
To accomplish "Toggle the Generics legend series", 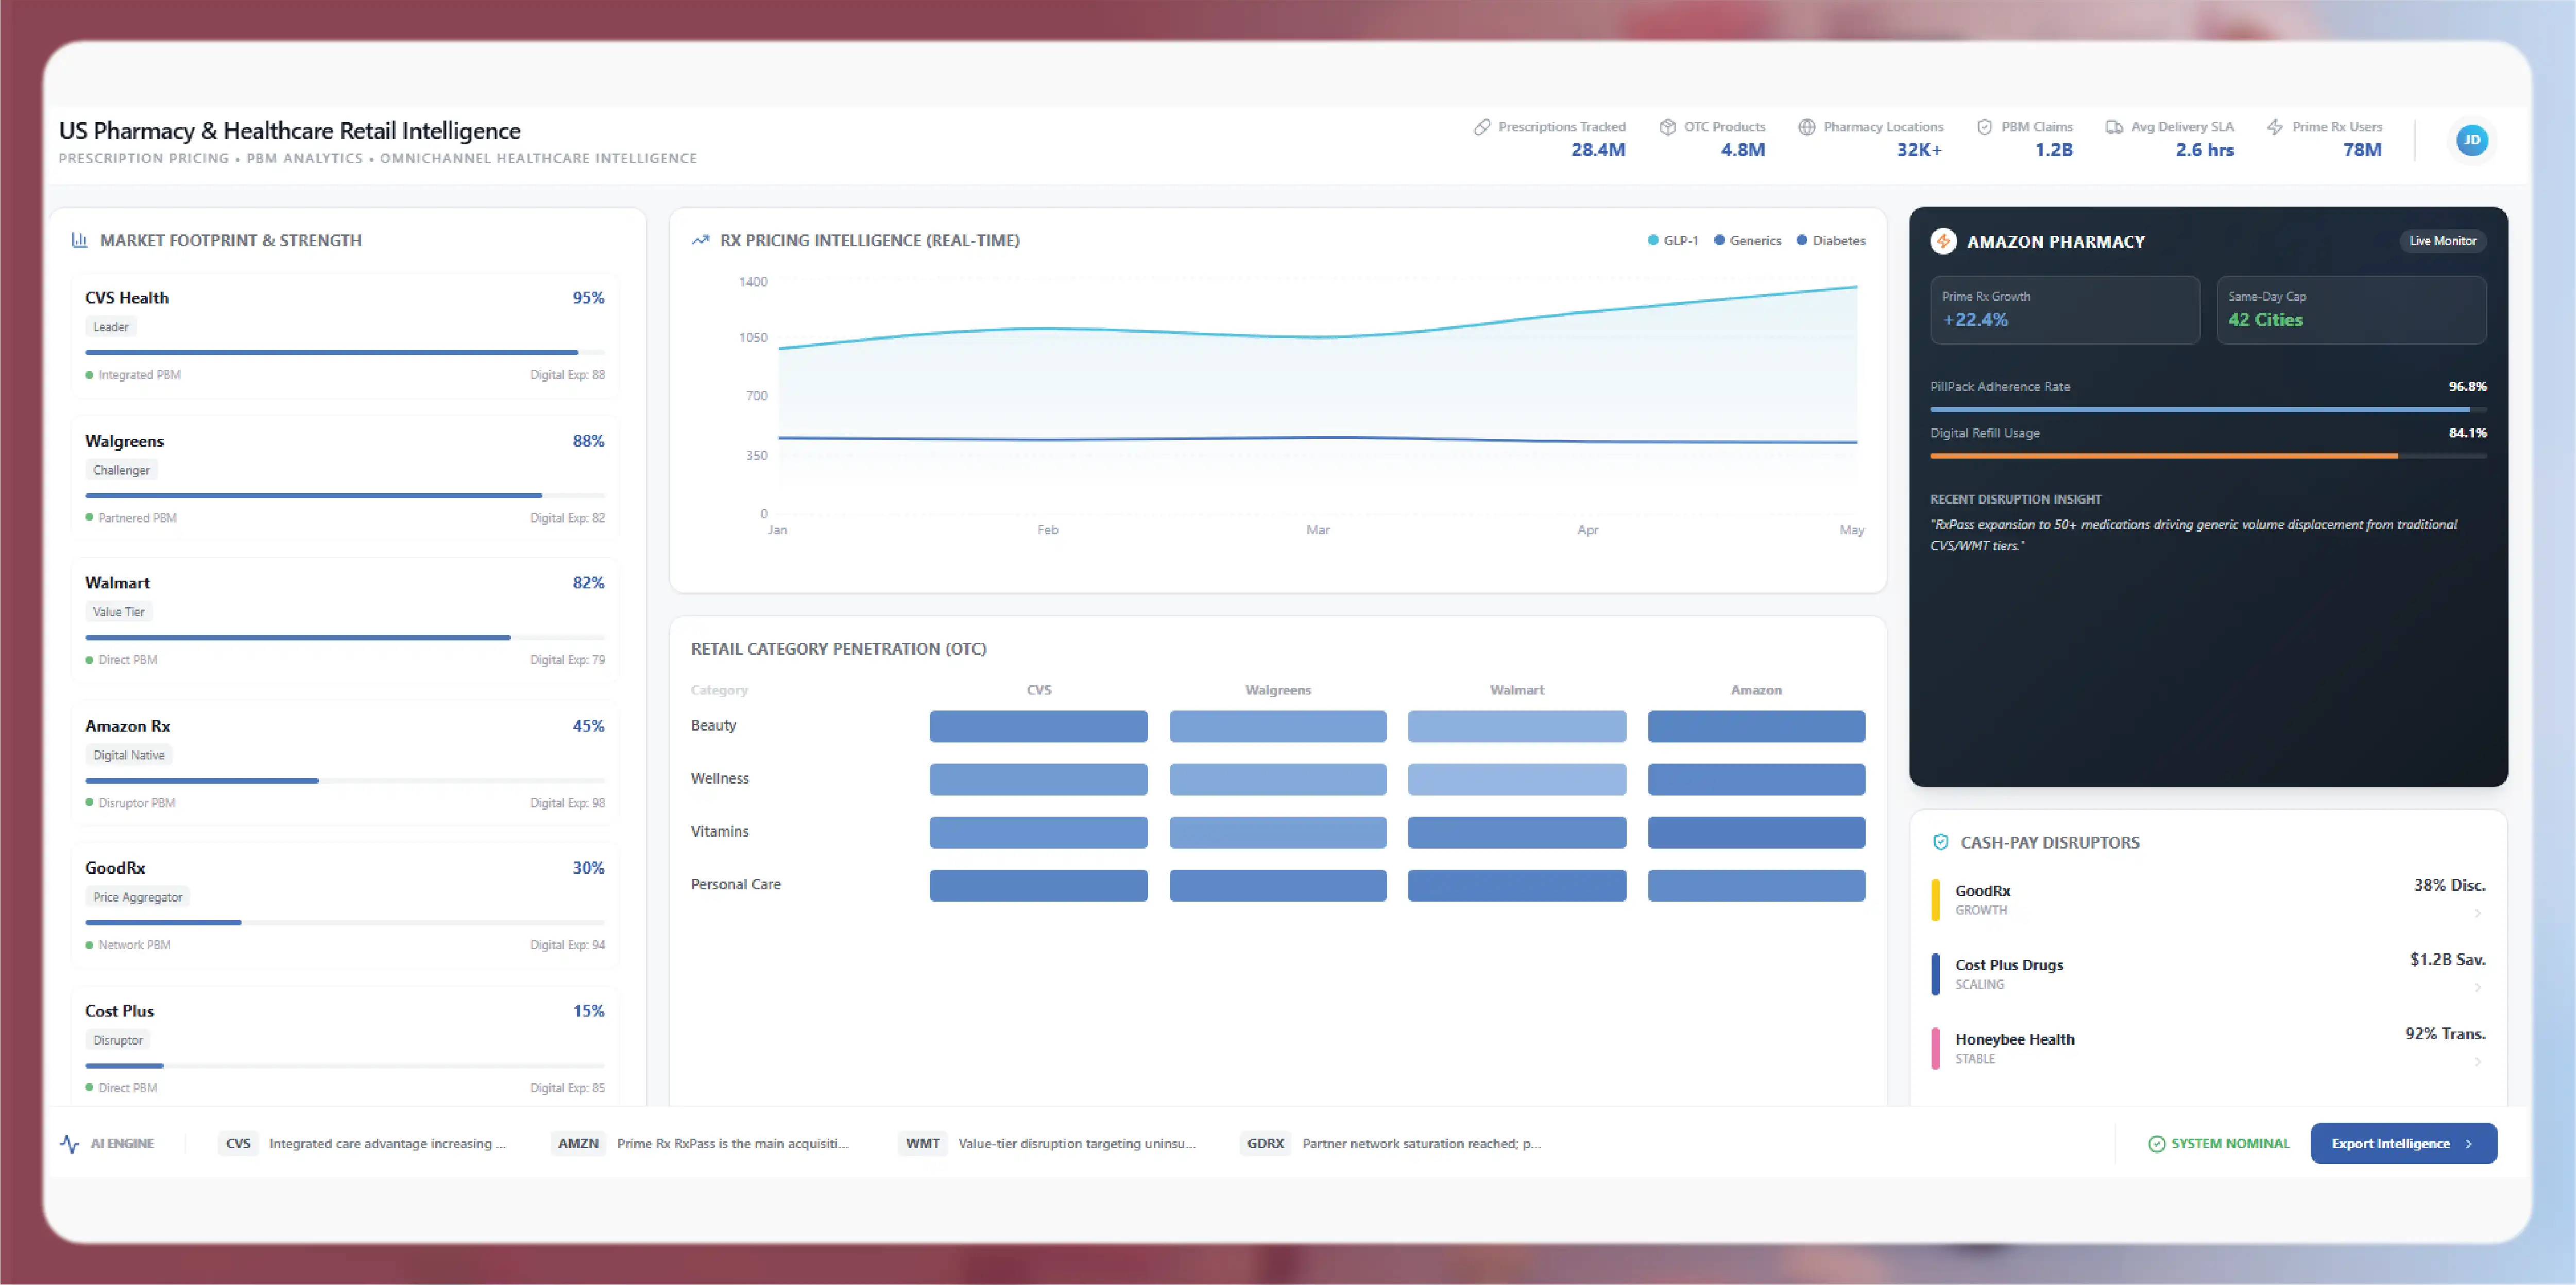I will [x=1747, y=241].
